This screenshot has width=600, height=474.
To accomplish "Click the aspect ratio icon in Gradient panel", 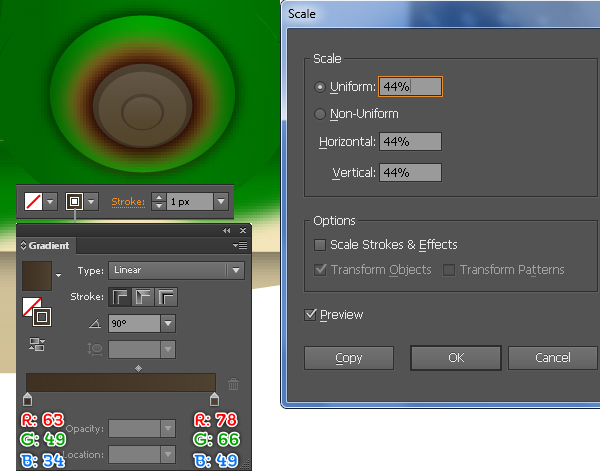I will (95, 349).
